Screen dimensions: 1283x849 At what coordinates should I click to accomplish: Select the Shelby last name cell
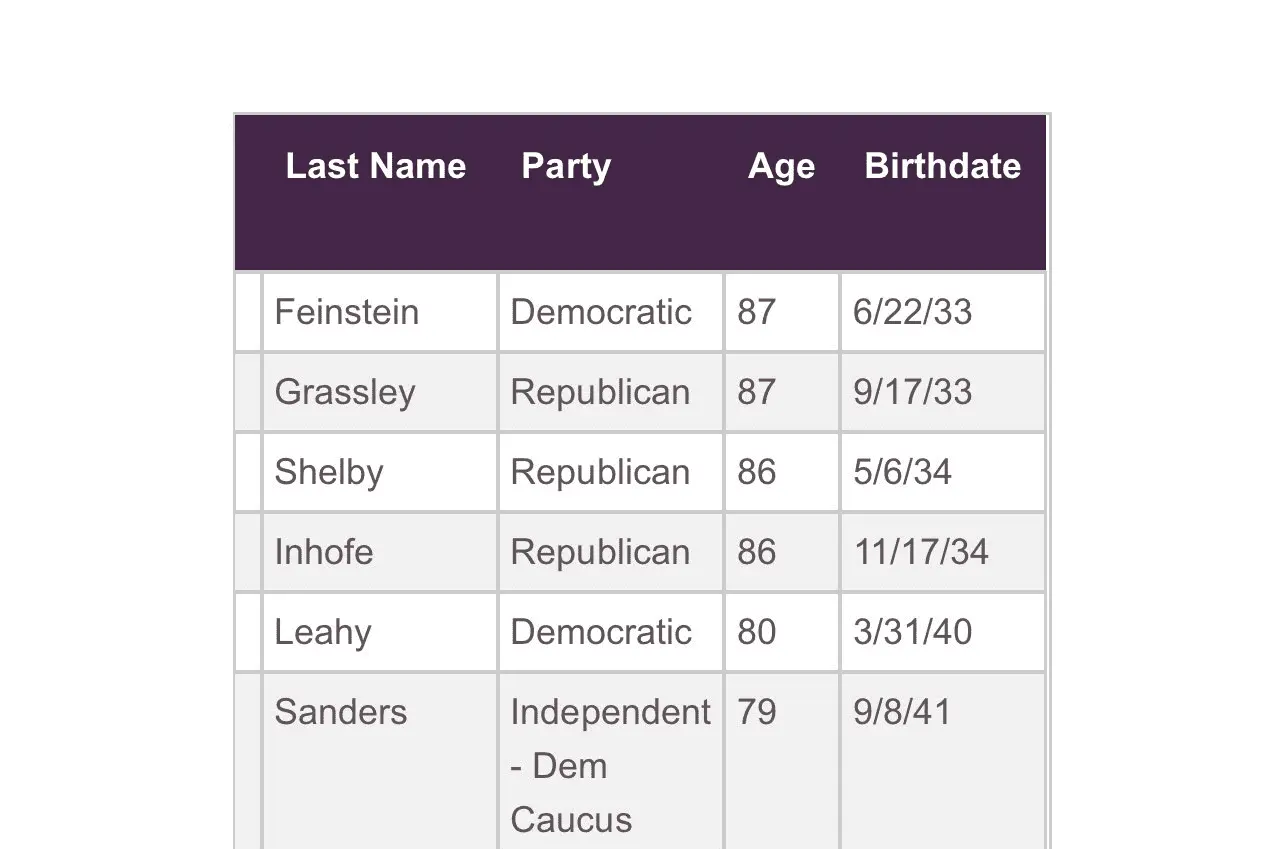328,472
